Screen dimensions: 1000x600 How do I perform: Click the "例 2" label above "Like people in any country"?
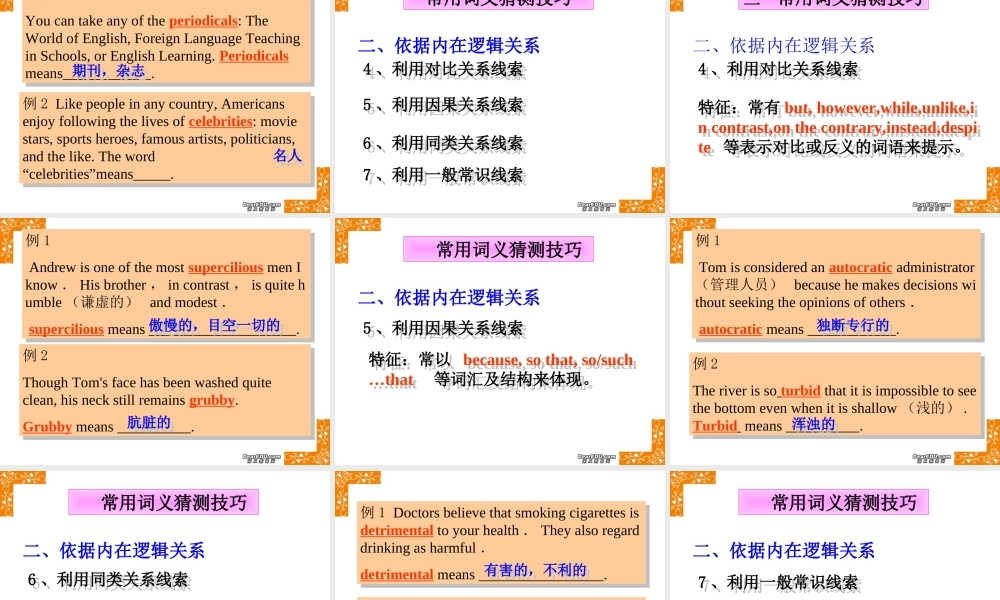click(35, 104)
